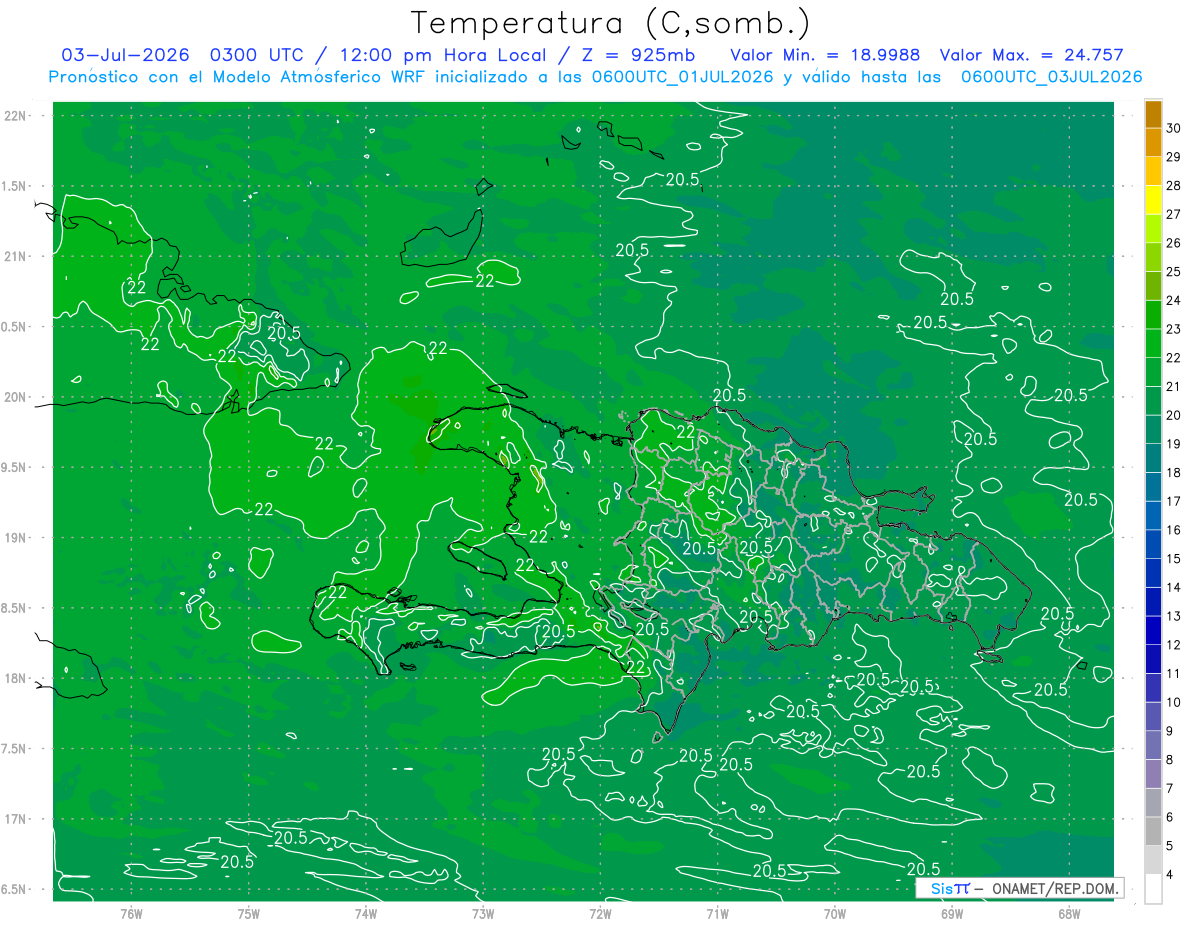
Task: Click the "70W" longitude axis label
Action: (835, 914)
